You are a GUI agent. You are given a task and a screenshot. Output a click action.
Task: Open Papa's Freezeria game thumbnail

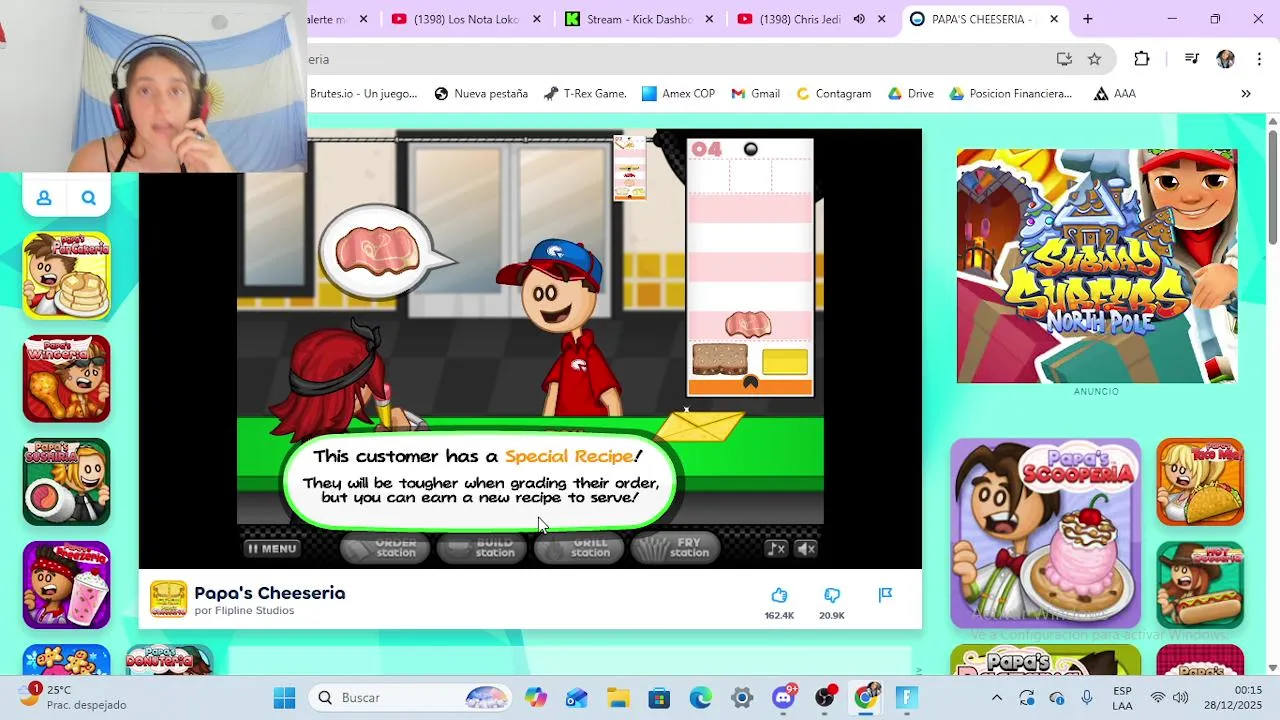[67, 585]
